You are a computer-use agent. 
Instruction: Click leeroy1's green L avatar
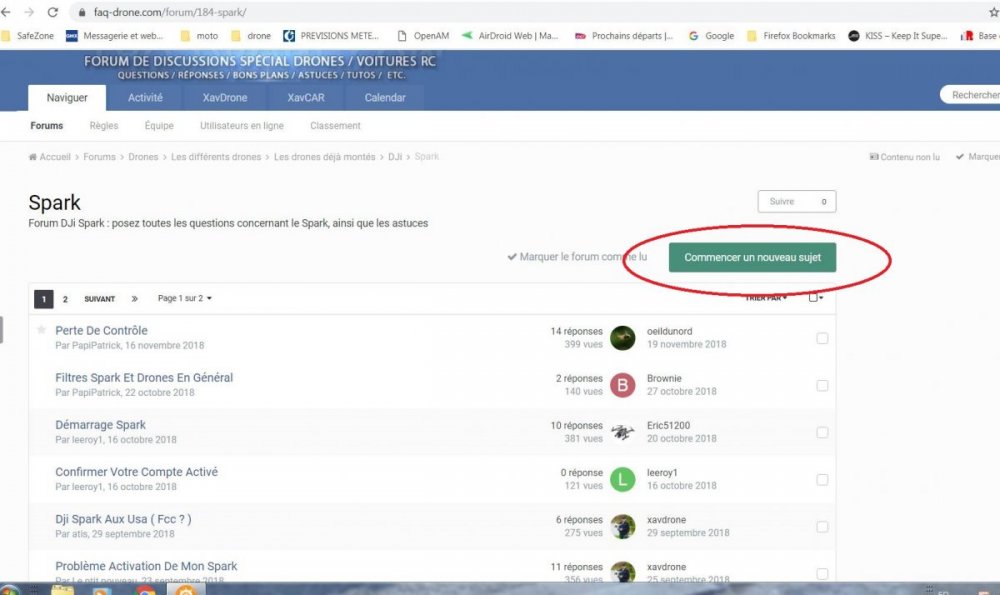coord(622,480)
